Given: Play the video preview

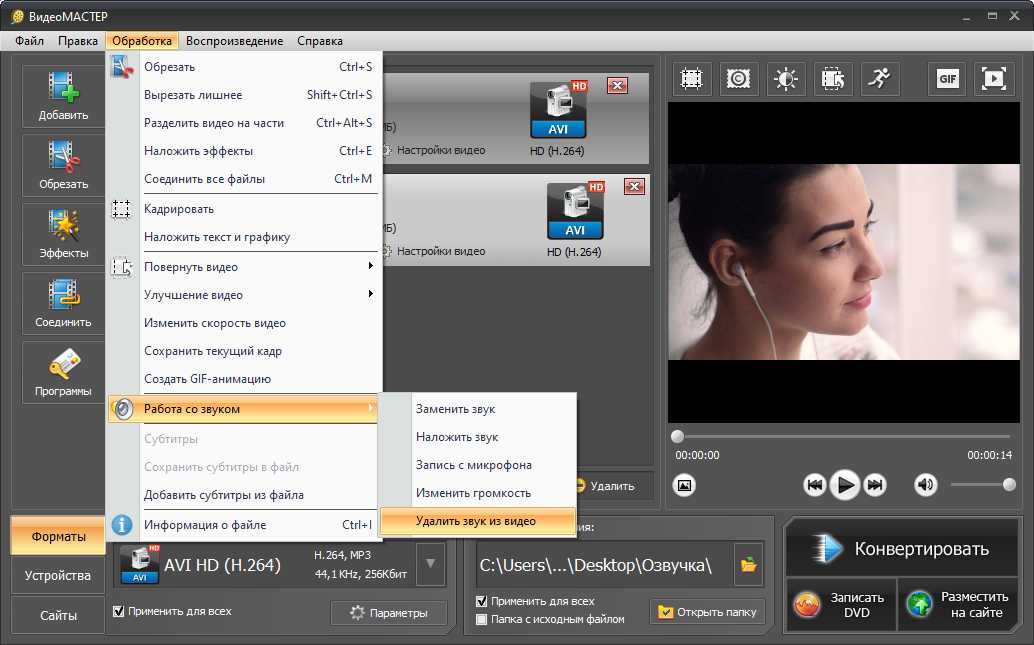Looking at the screenshot, I should click(x=845, y=485).
